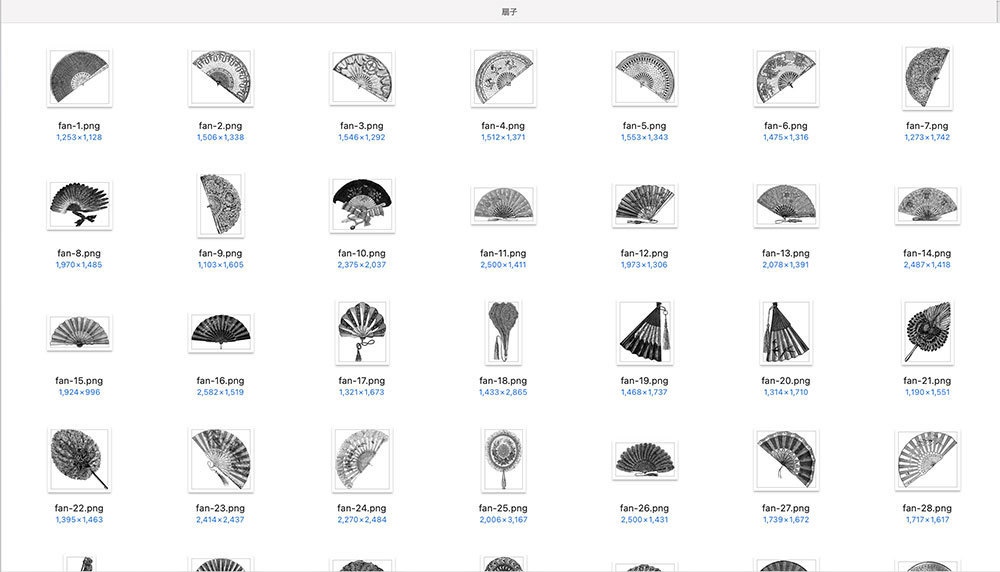Click the fan-14.png file name

click(927, 253)
